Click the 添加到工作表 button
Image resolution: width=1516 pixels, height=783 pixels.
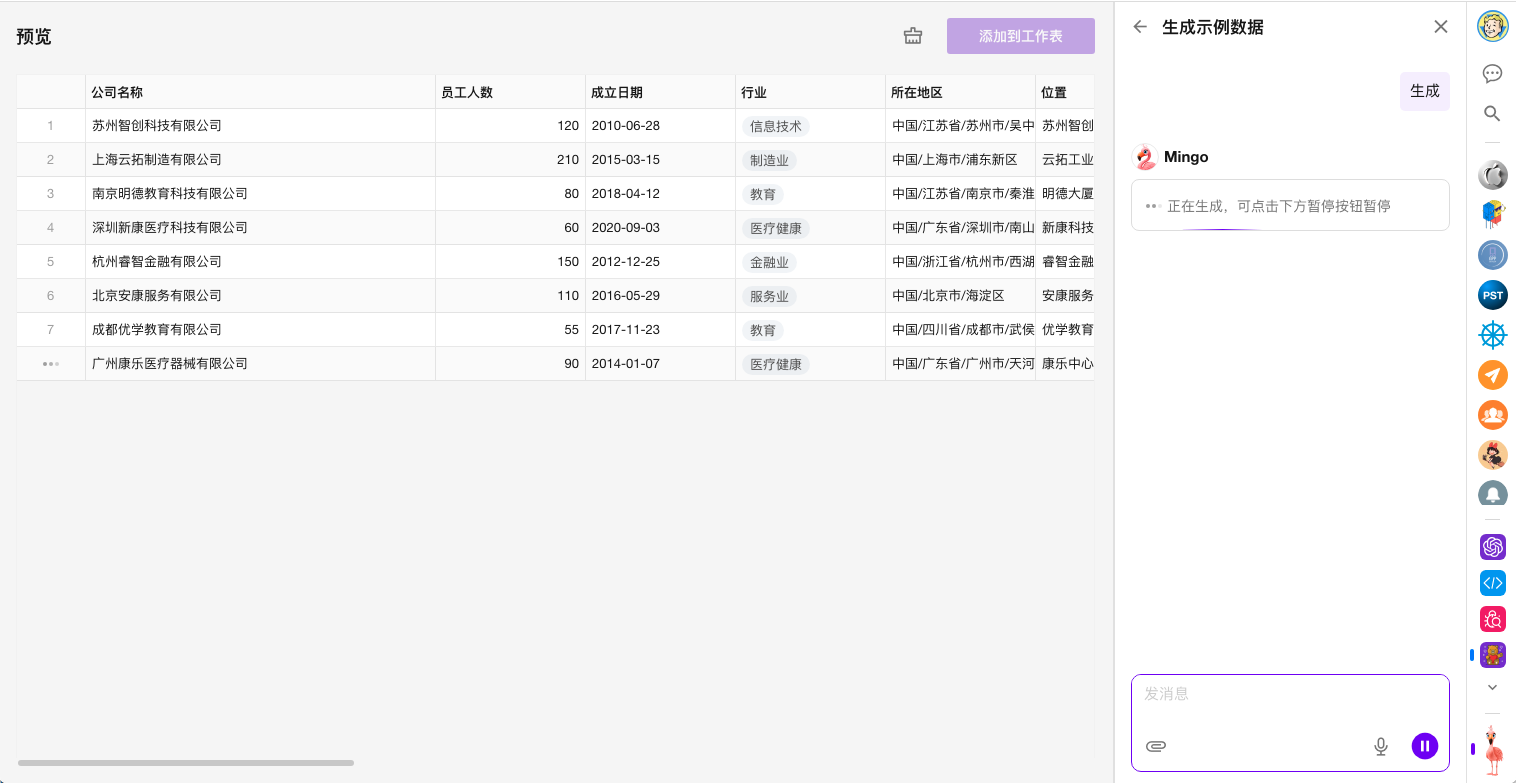click(1020, 36)
